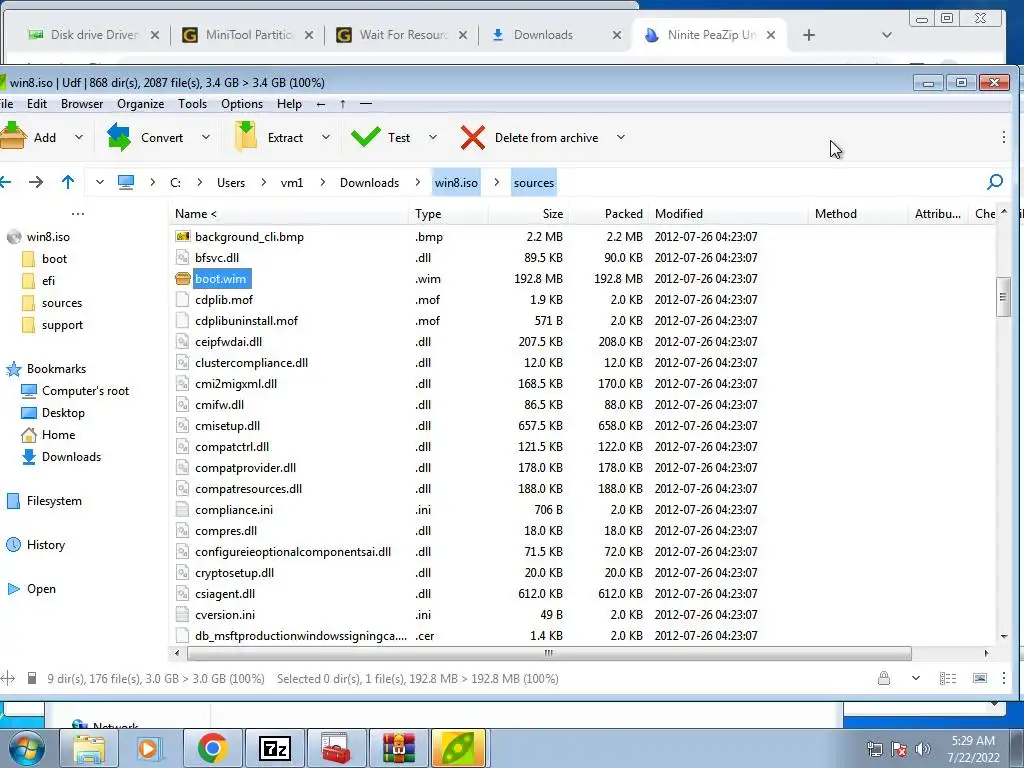Click the win8.iso breadcrumb
This screenshot has height=768, width=1024.
(456, 183)
